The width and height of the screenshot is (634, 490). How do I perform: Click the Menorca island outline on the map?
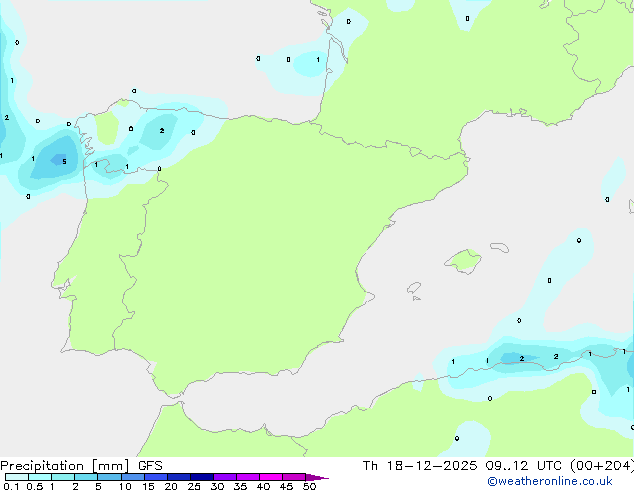[499, 247]
